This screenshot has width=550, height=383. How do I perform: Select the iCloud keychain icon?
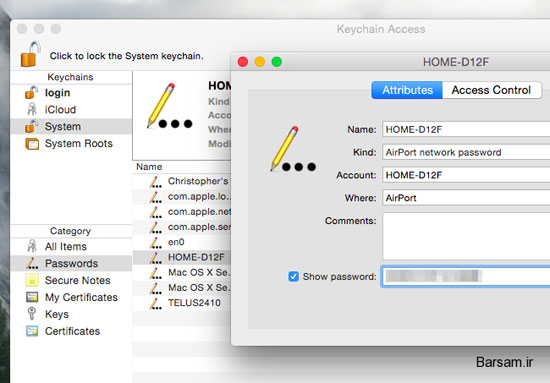(x=32, y=109)
